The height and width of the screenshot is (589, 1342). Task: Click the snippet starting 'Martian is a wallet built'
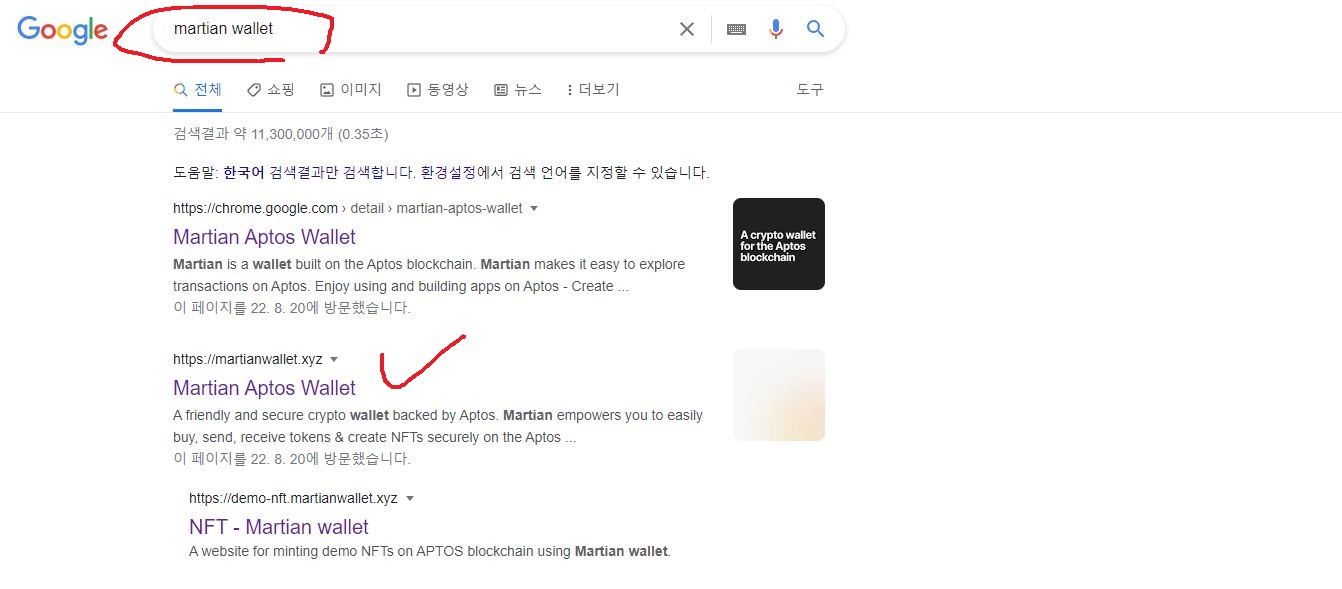(429, 275)
